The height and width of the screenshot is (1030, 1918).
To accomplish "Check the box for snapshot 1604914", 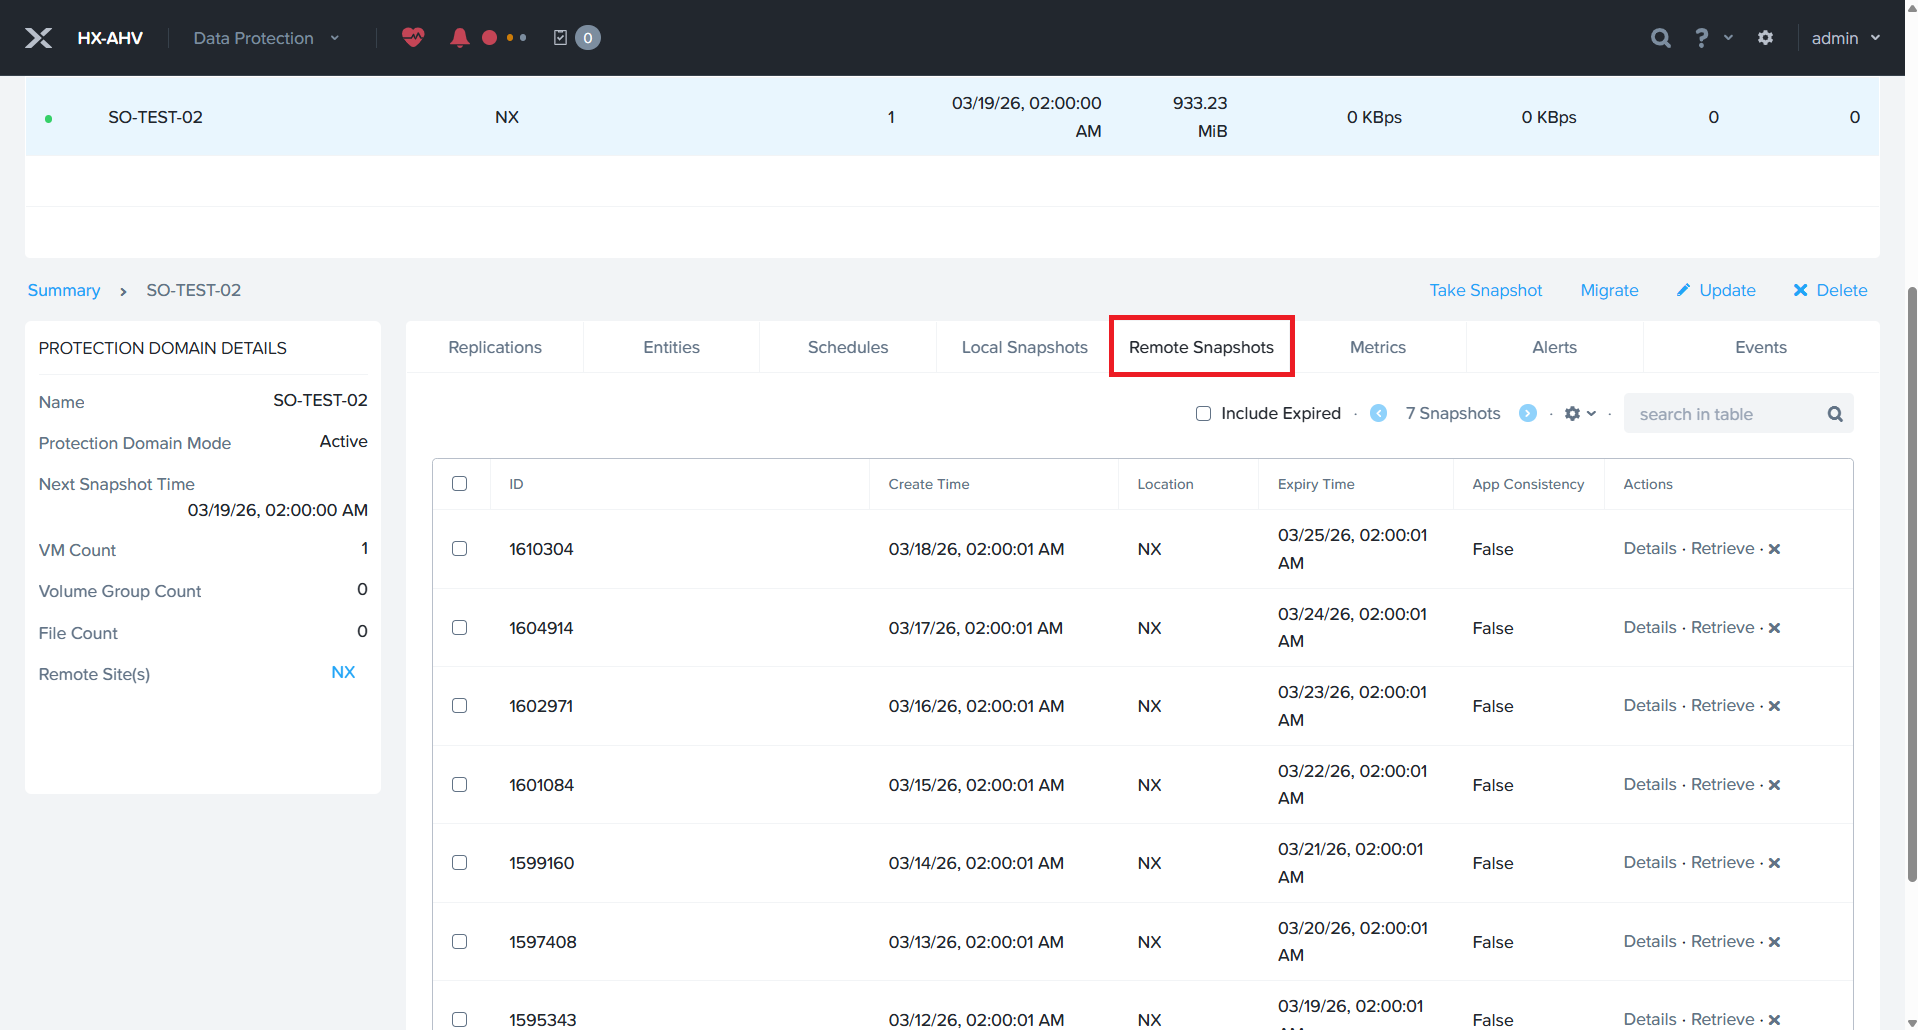I will click(460, 628).
